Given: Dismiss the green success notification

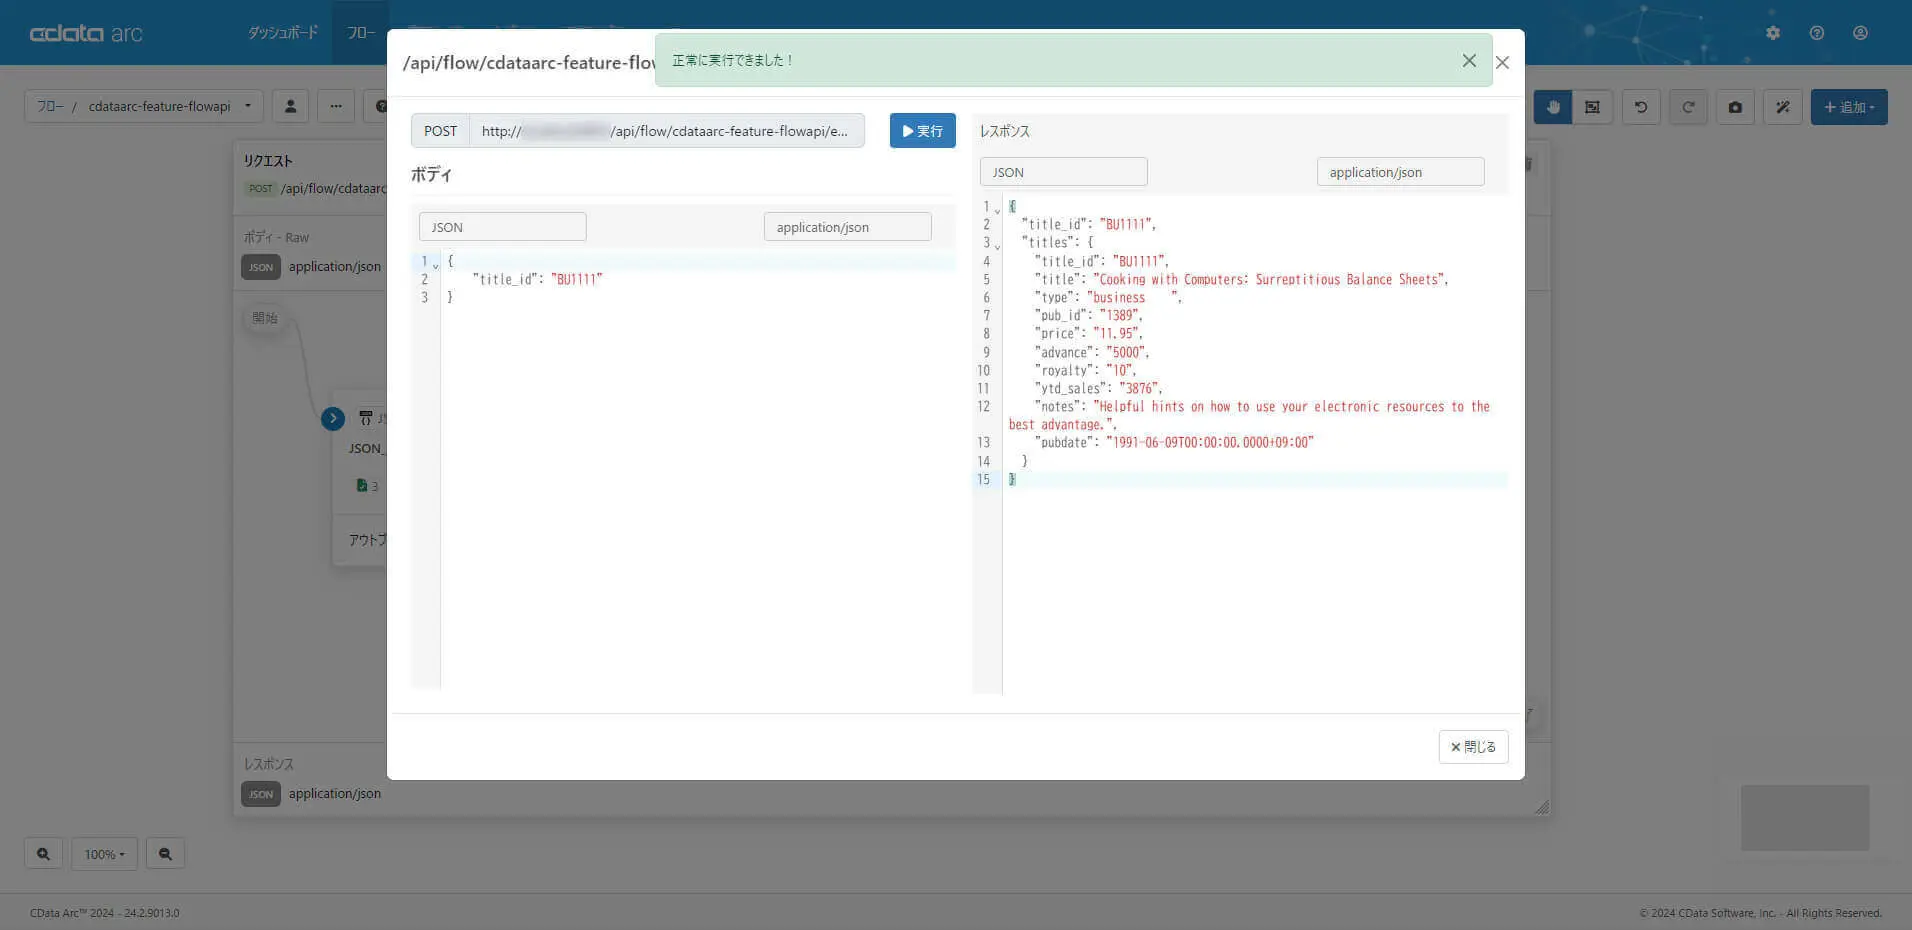Looking at the screenshot, I should coord(1469,60).
